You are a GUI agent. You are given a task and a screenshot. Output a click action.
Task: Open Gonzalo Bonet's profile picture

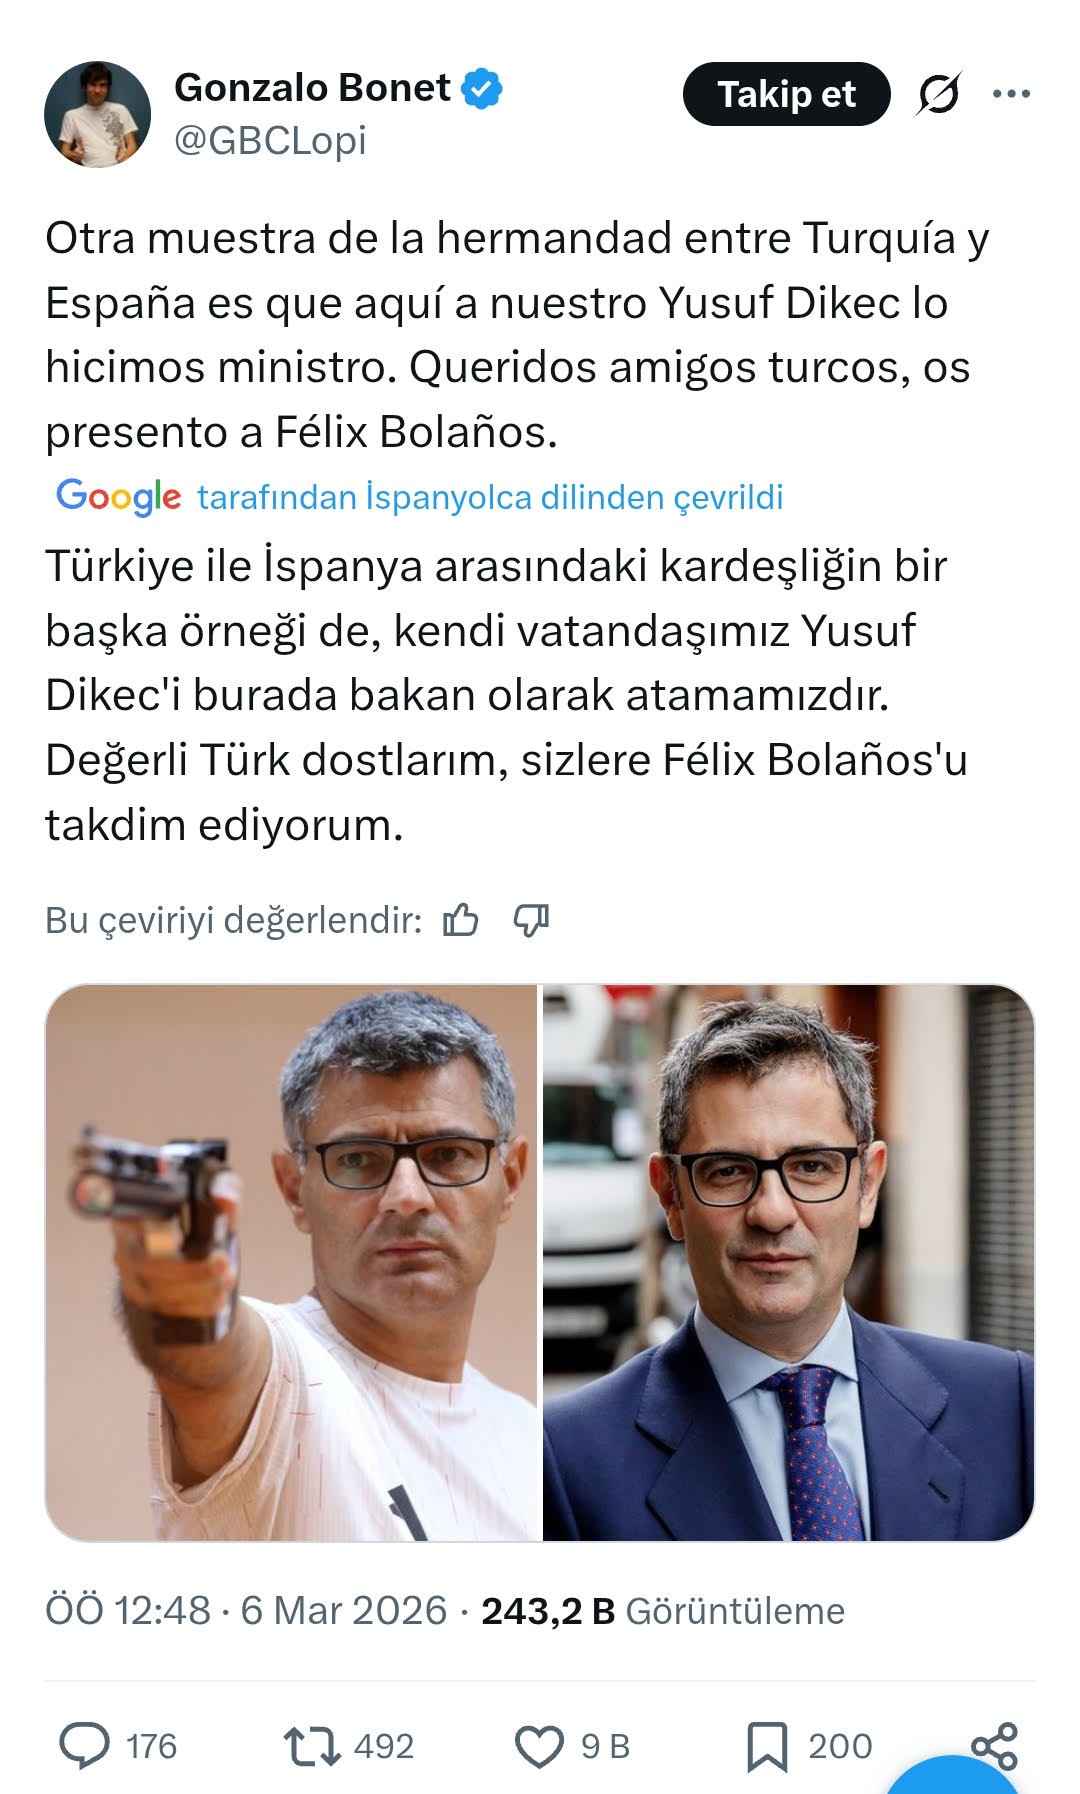tap(98, 114)
